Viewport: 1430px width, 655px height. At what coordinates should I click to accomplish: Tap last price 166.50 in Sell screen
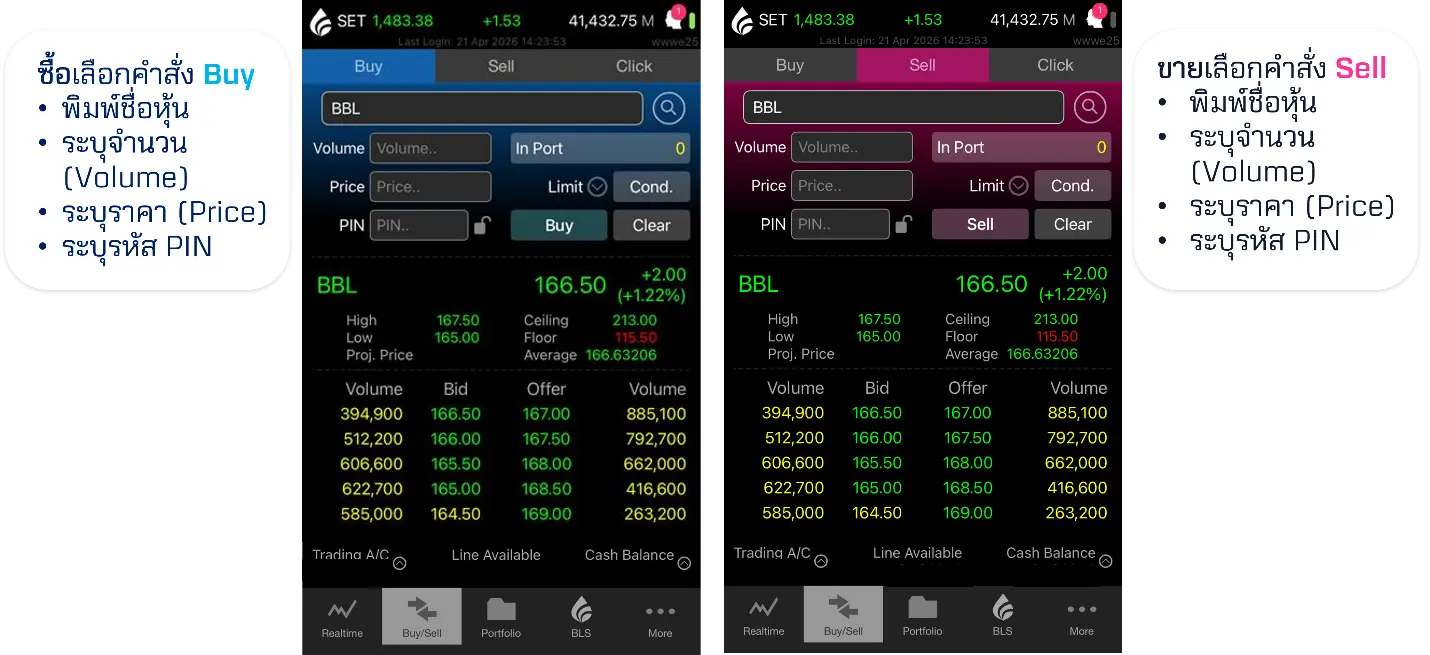991,284
